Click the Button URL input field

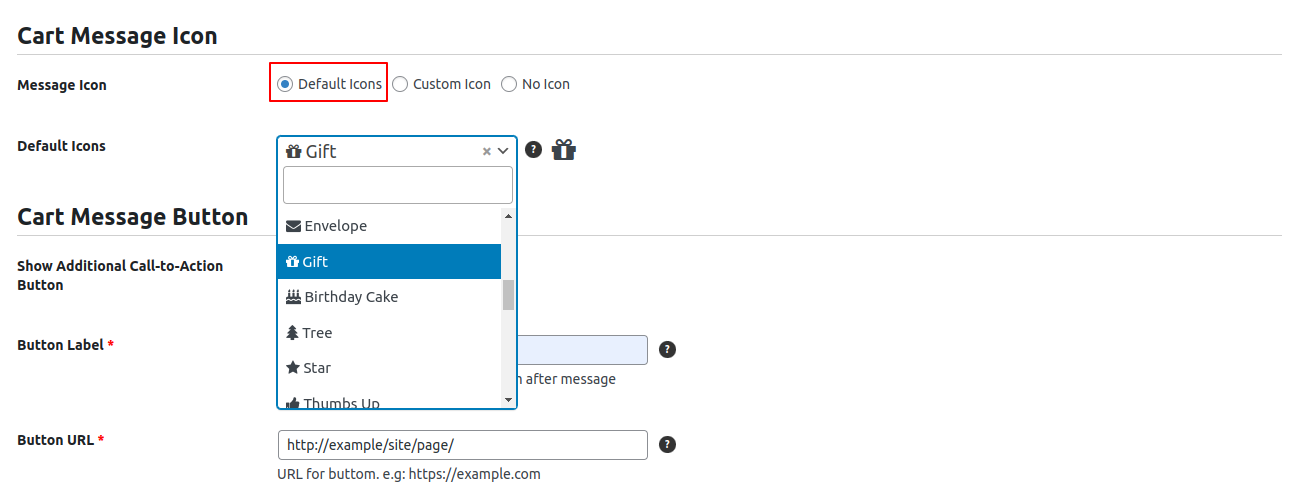click(462, 445)
